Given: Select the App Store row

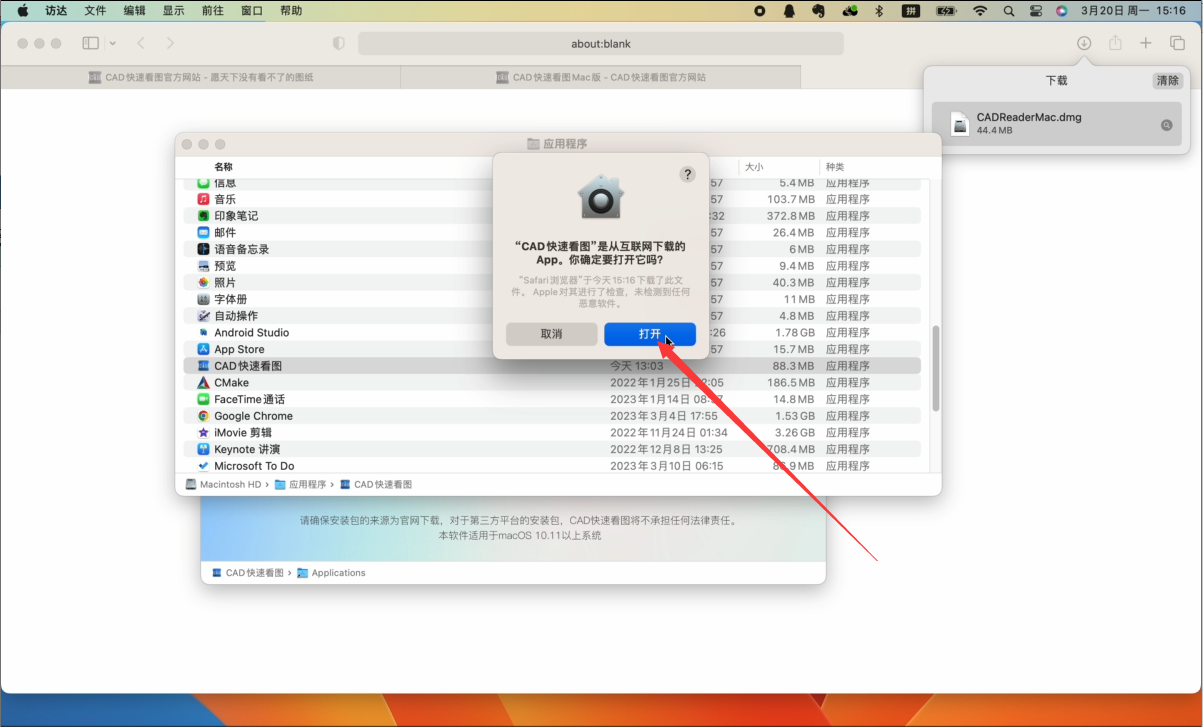Looking at the screenshot, I should (x=552, y=349).
